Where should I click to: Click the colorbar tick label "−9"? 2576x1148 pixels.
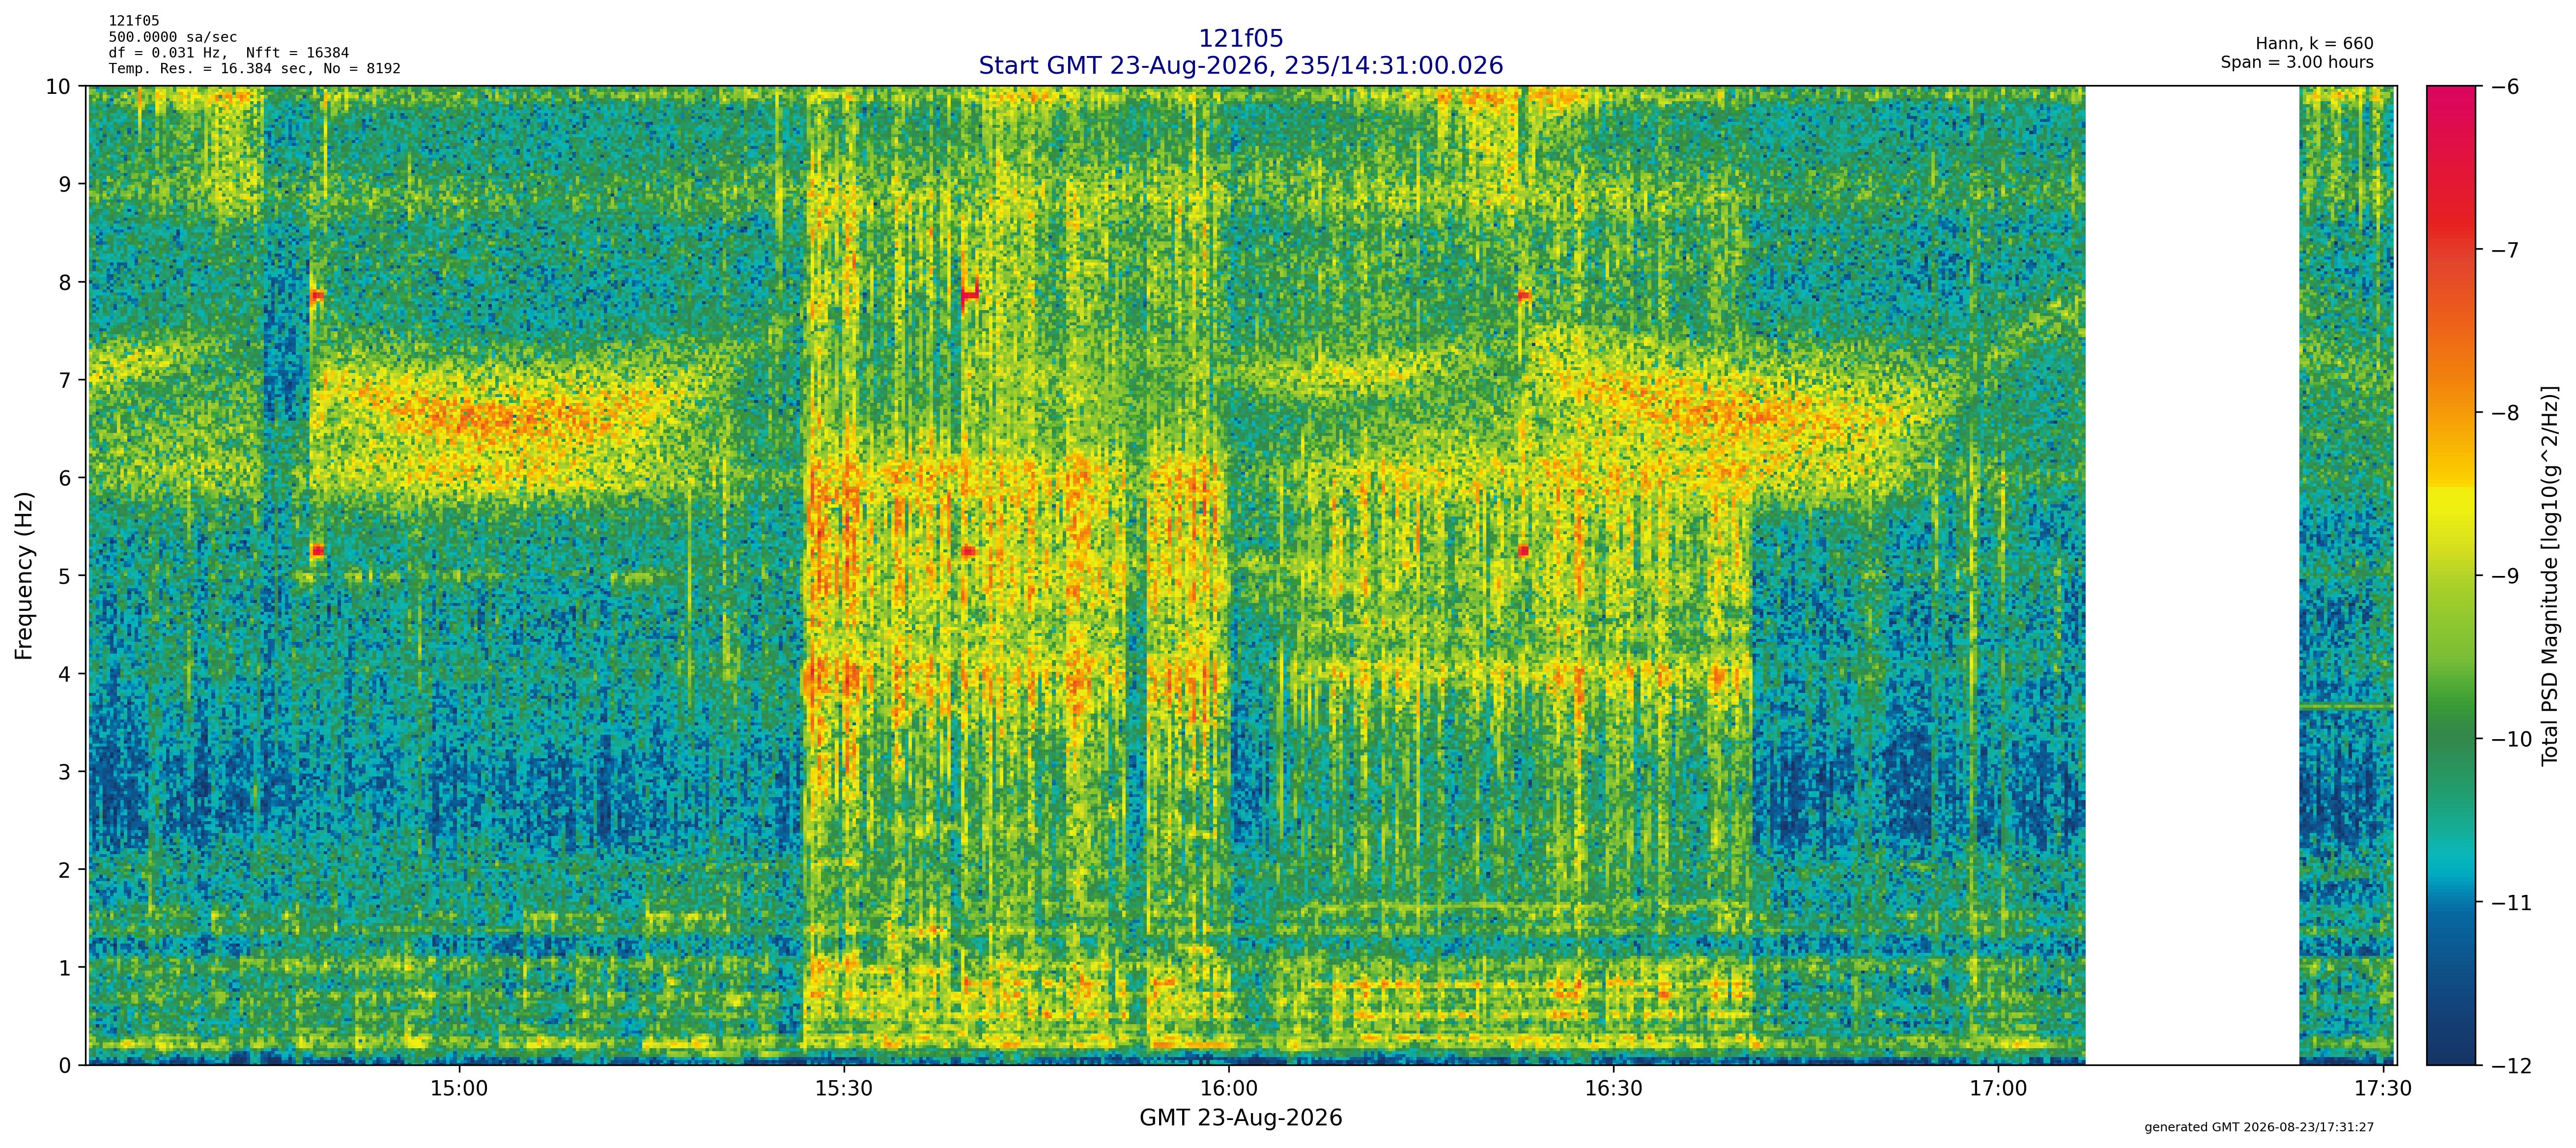[x=2505, y=576]
